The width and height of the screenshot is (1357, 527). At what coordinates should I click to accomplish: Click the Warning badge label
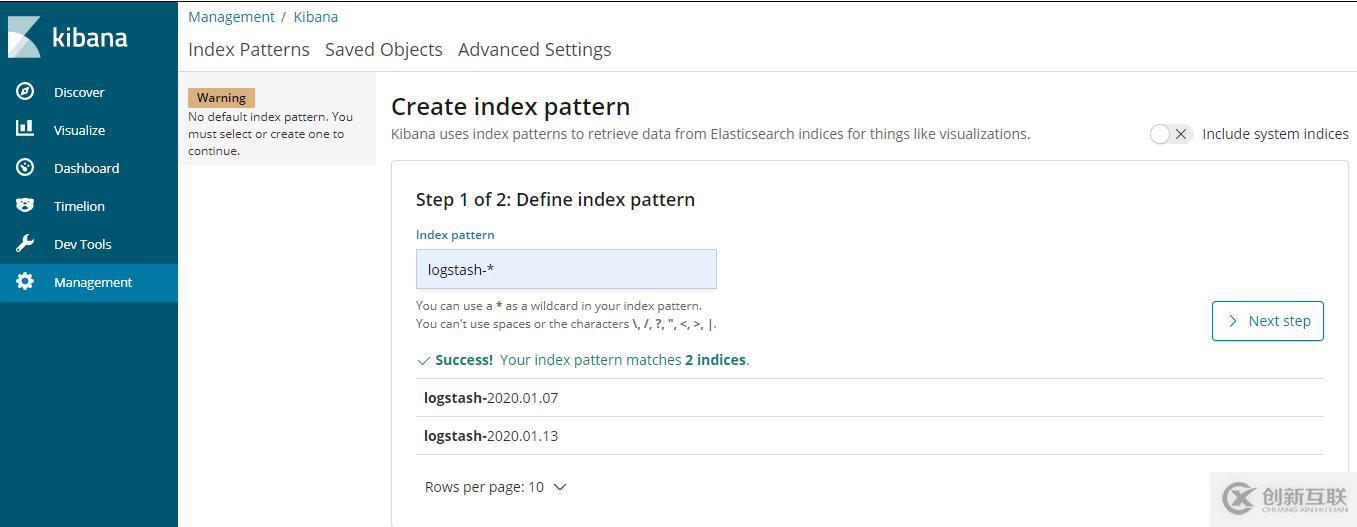[221, 98]
